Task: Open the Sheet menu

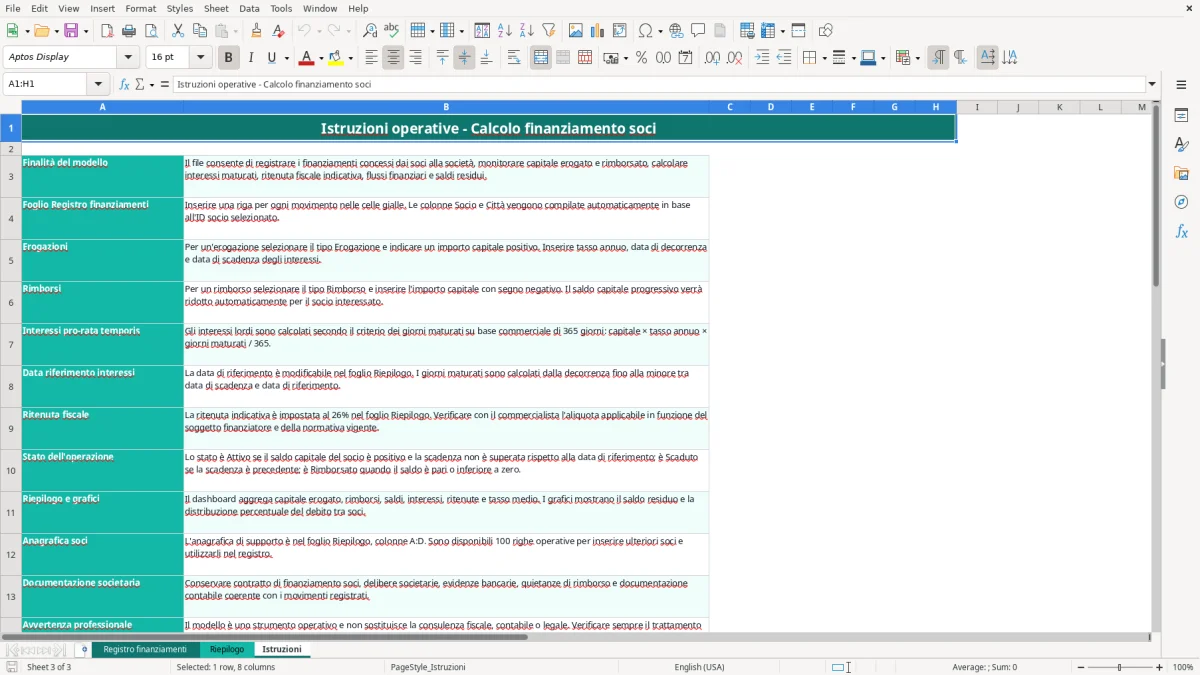Action: [217, 8]
